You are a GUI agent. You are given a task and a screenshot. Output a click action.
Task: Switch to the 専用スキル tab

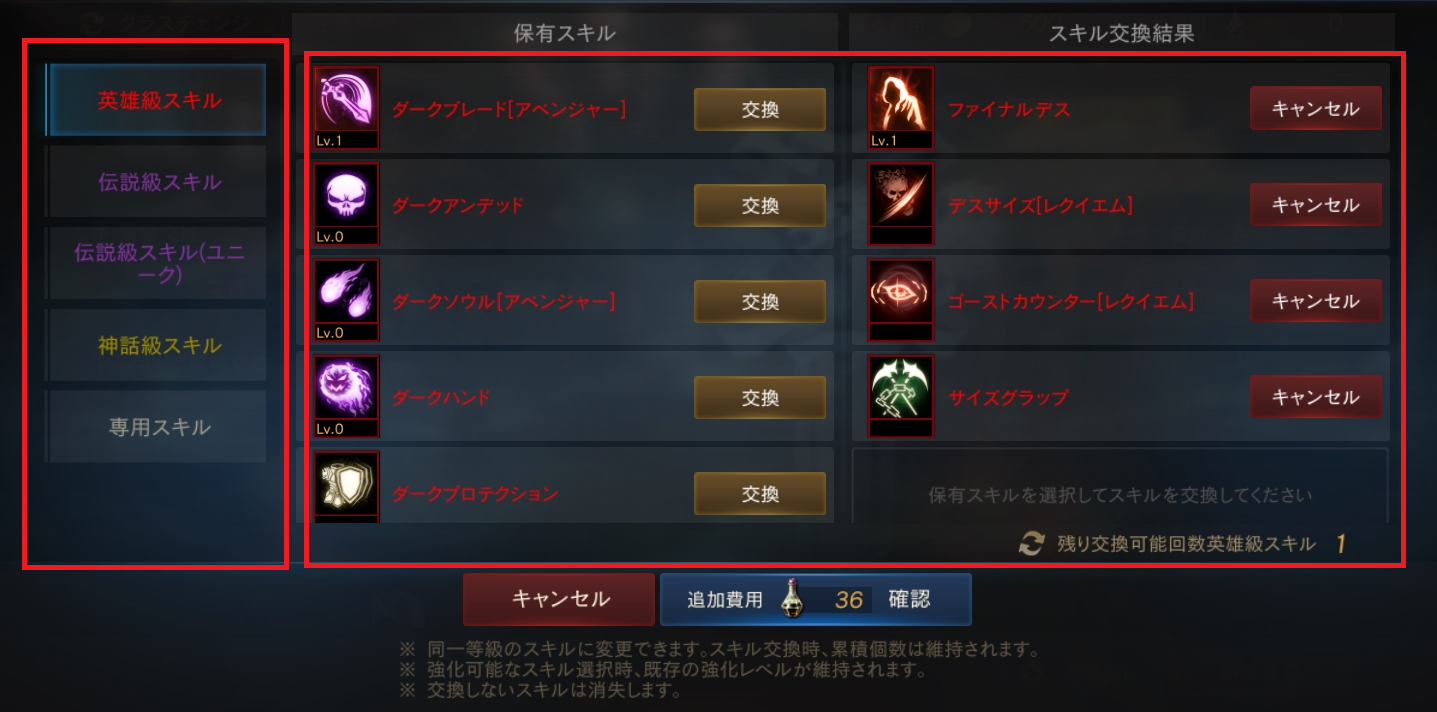157,427
